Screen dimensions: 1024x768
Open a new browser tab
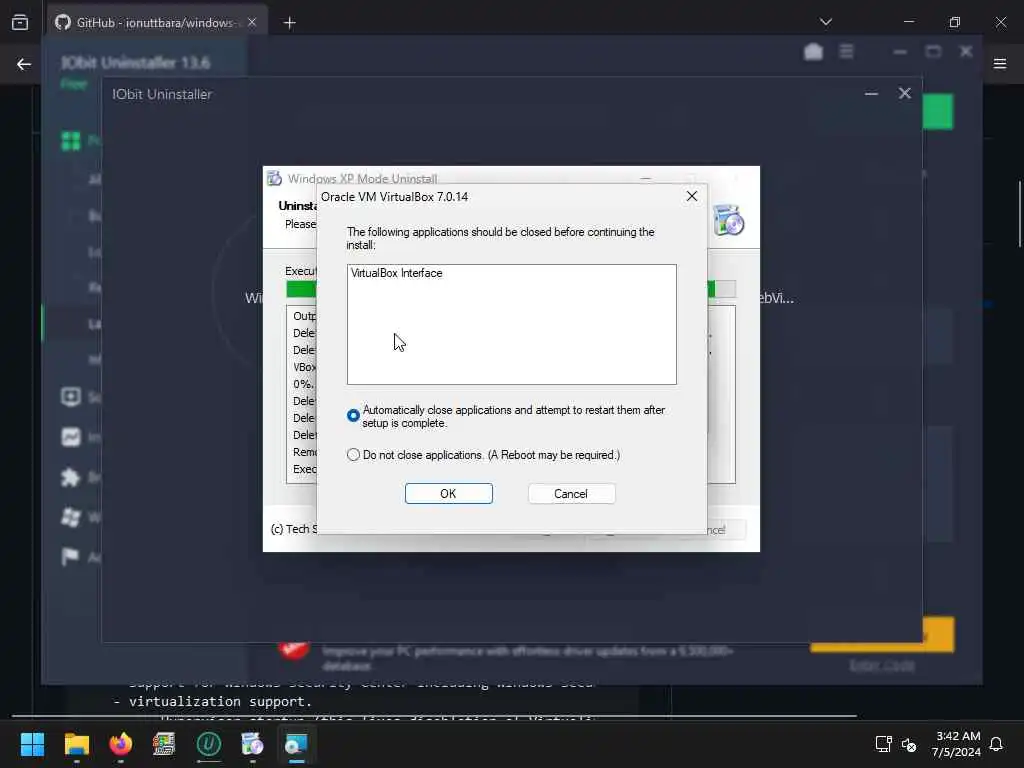pos(289,23)
